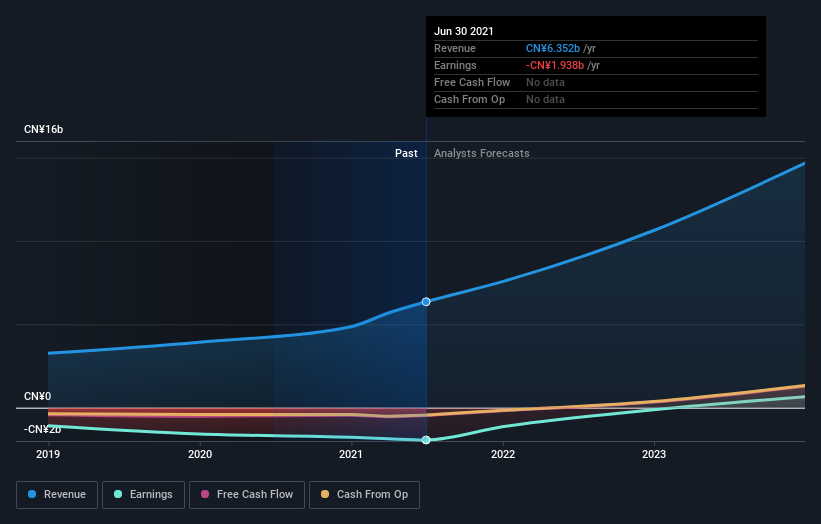Click the CN¥16b y-axis label
821x524 pixels.
(x=43, y=129)
